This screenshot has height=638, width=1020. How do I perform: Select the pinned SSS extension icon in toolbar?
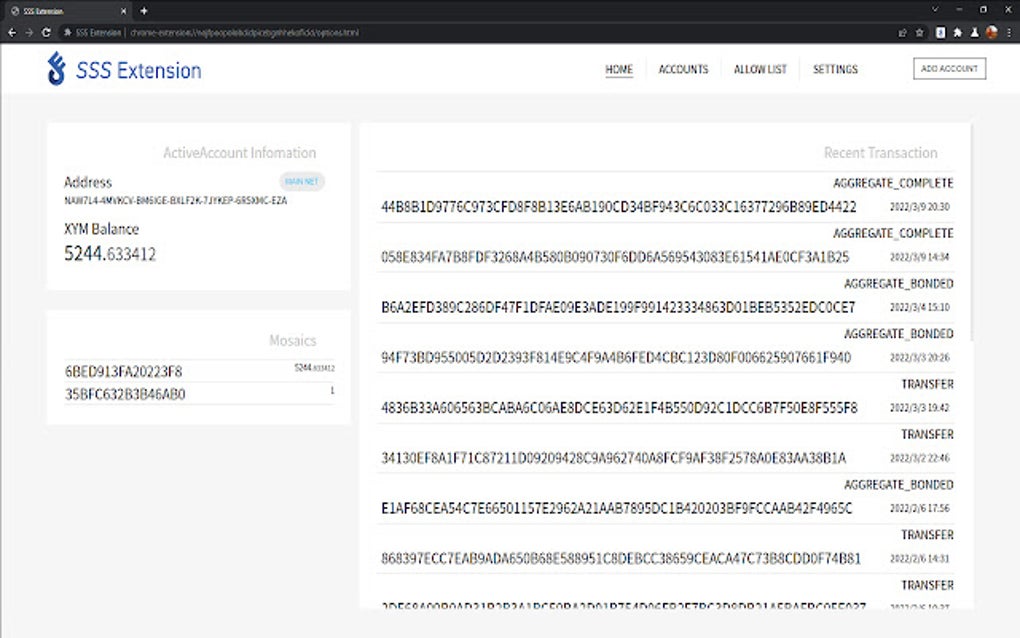pos(940,31)
